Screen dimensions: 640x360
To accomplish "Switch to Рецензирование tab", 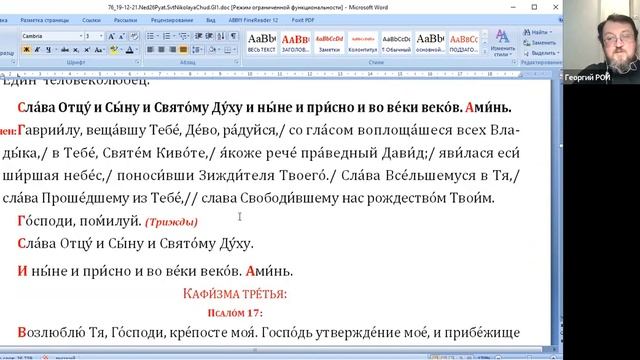I will point(172,20).
